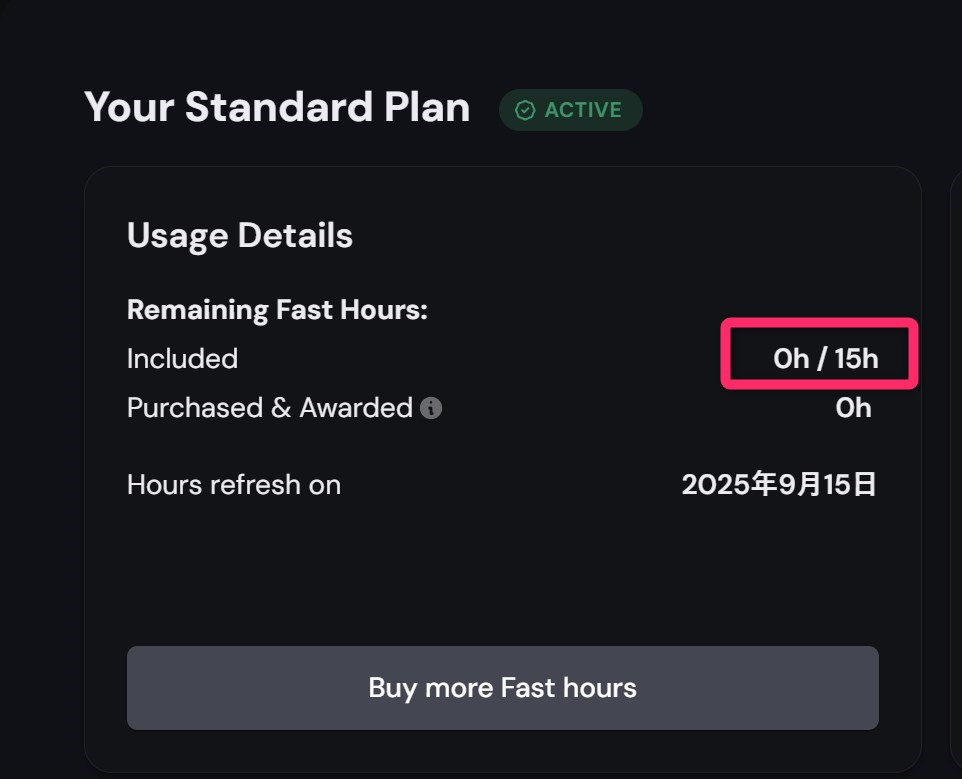Click the pink highlight box border
Viewport: 962px width, 779px height.
click(819, 321)
